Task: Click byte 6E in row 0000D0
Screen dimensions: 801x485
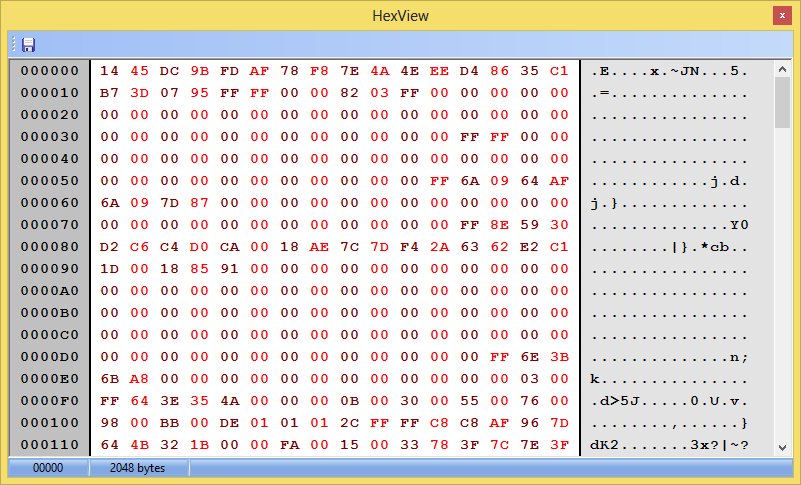Action: point(530,356)
